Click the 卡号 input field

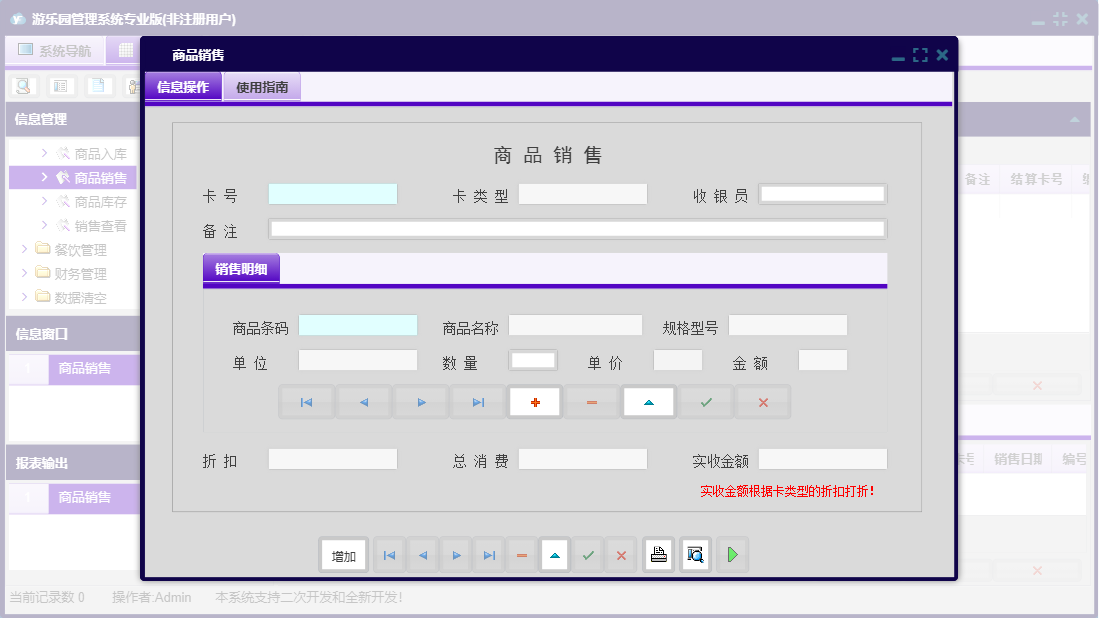tap(331, 193)
